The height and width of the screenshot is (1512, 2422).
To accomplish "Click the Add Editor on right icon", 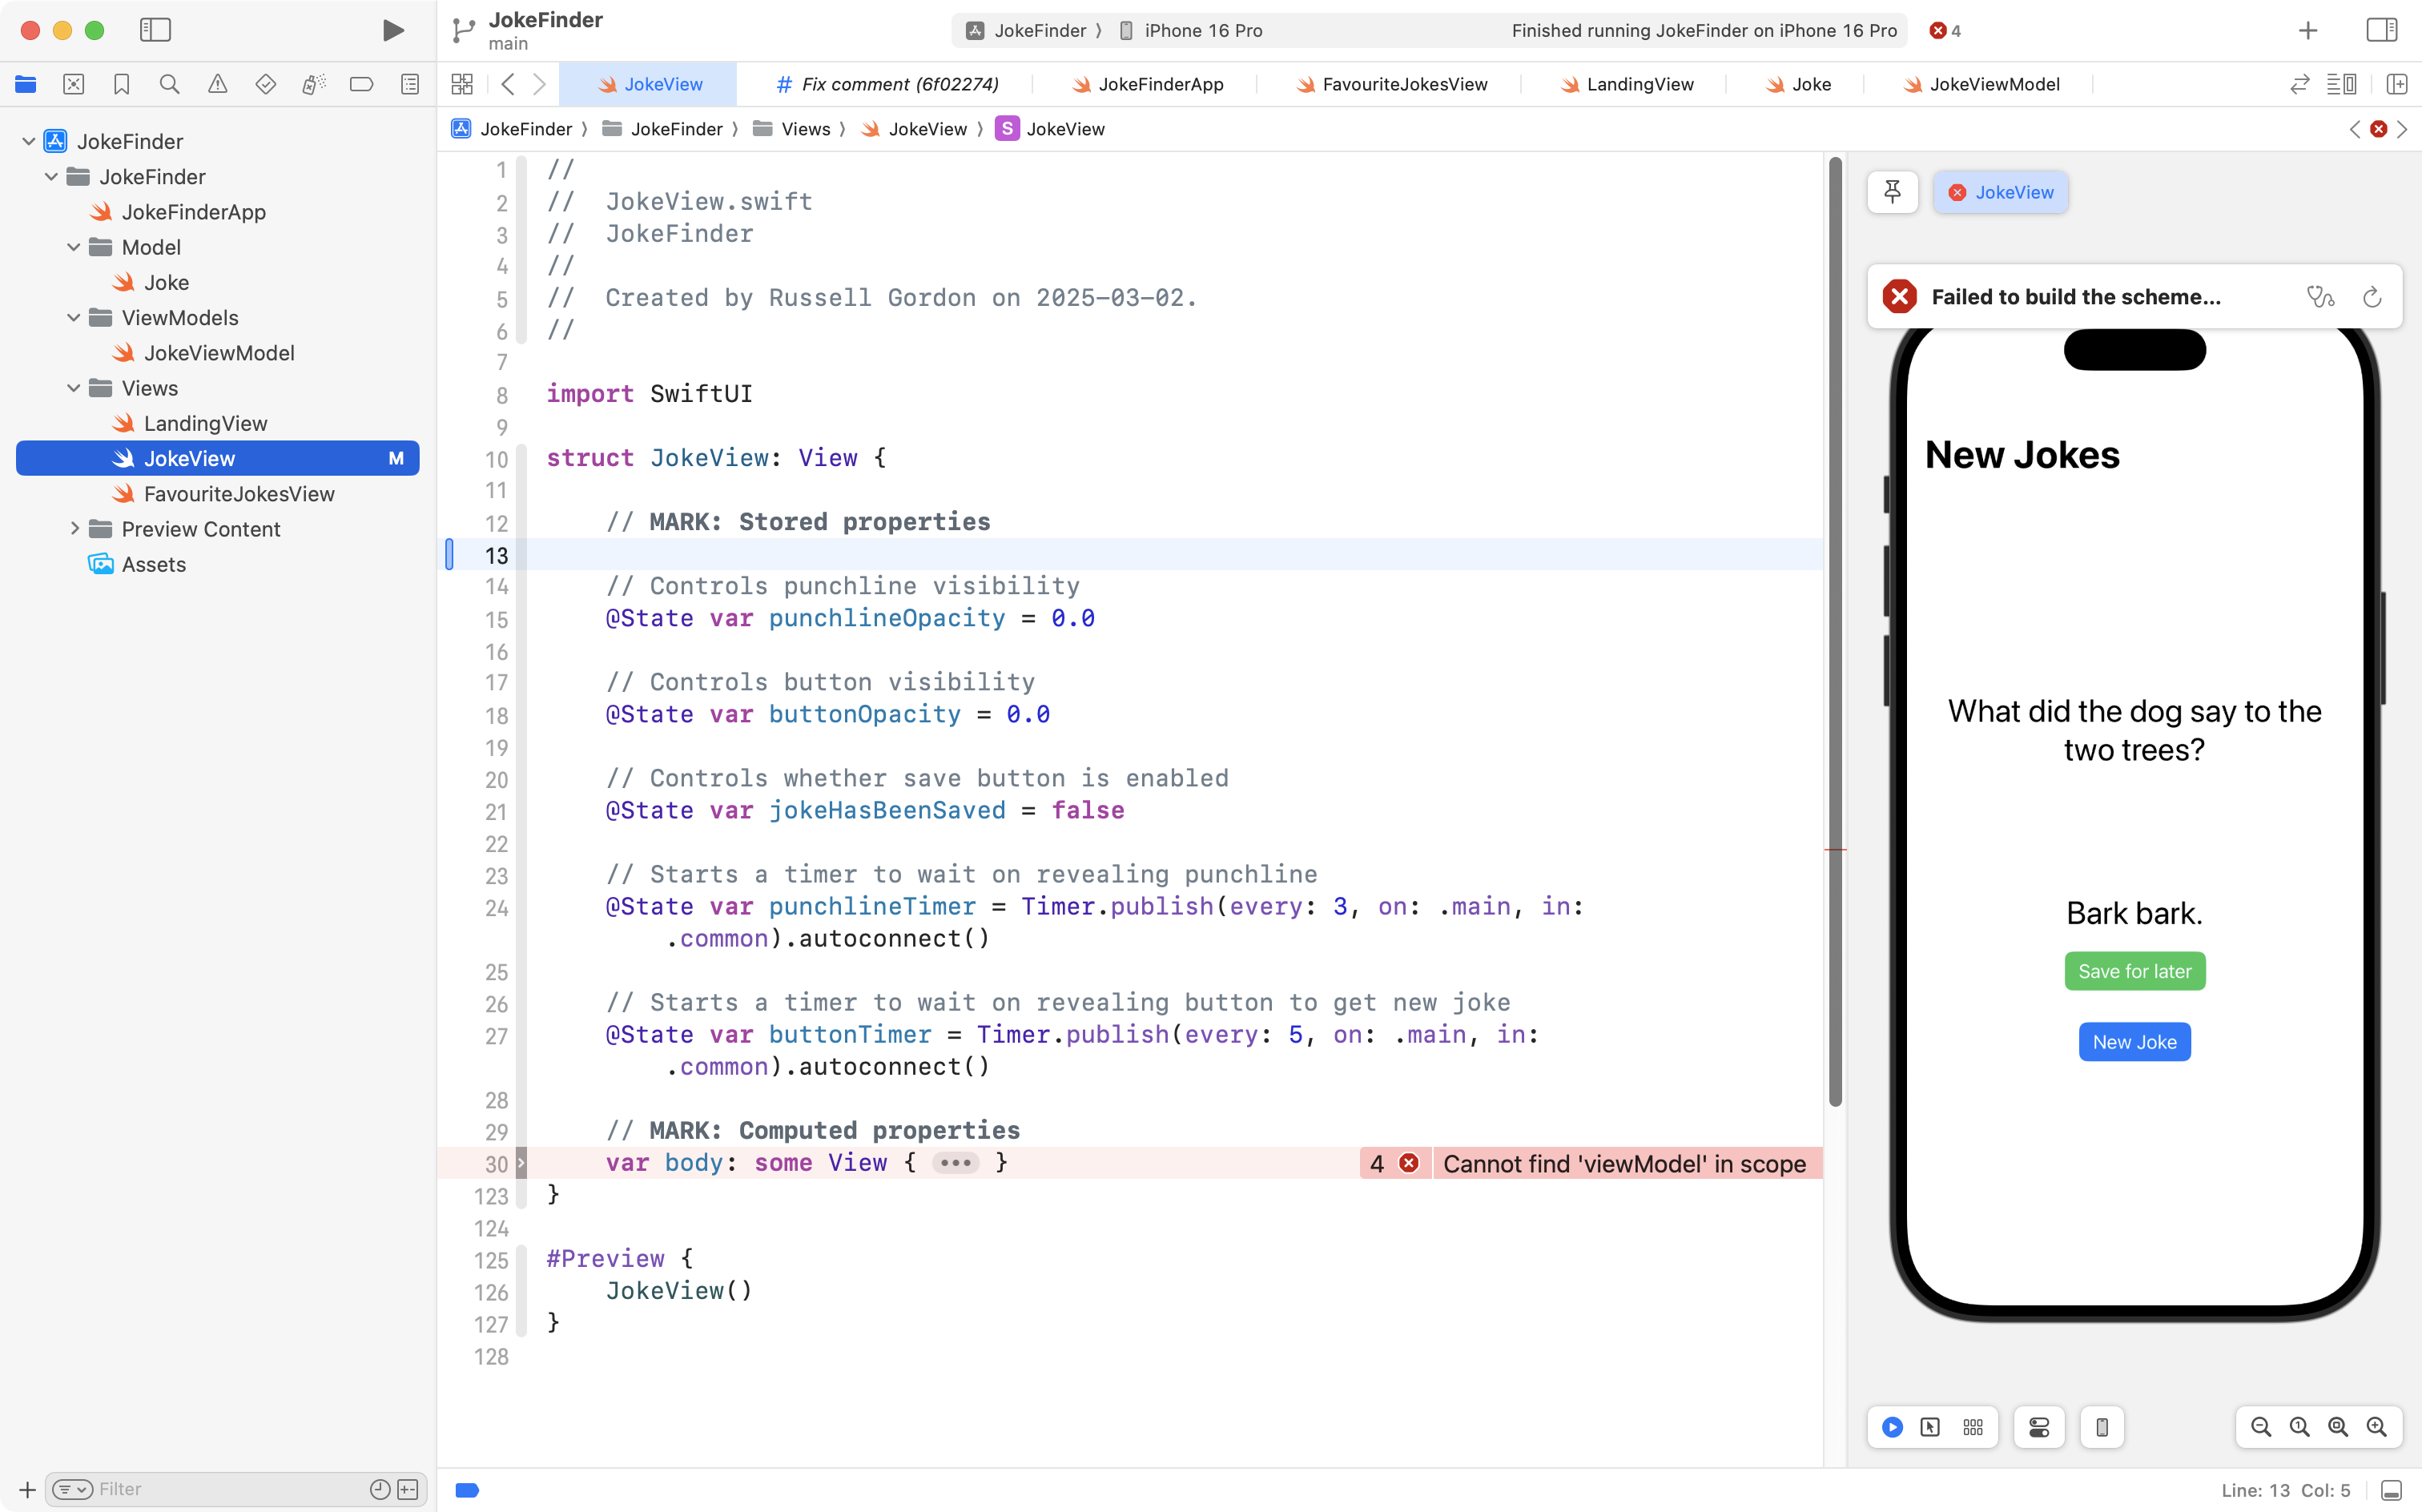I will 2396,84.
